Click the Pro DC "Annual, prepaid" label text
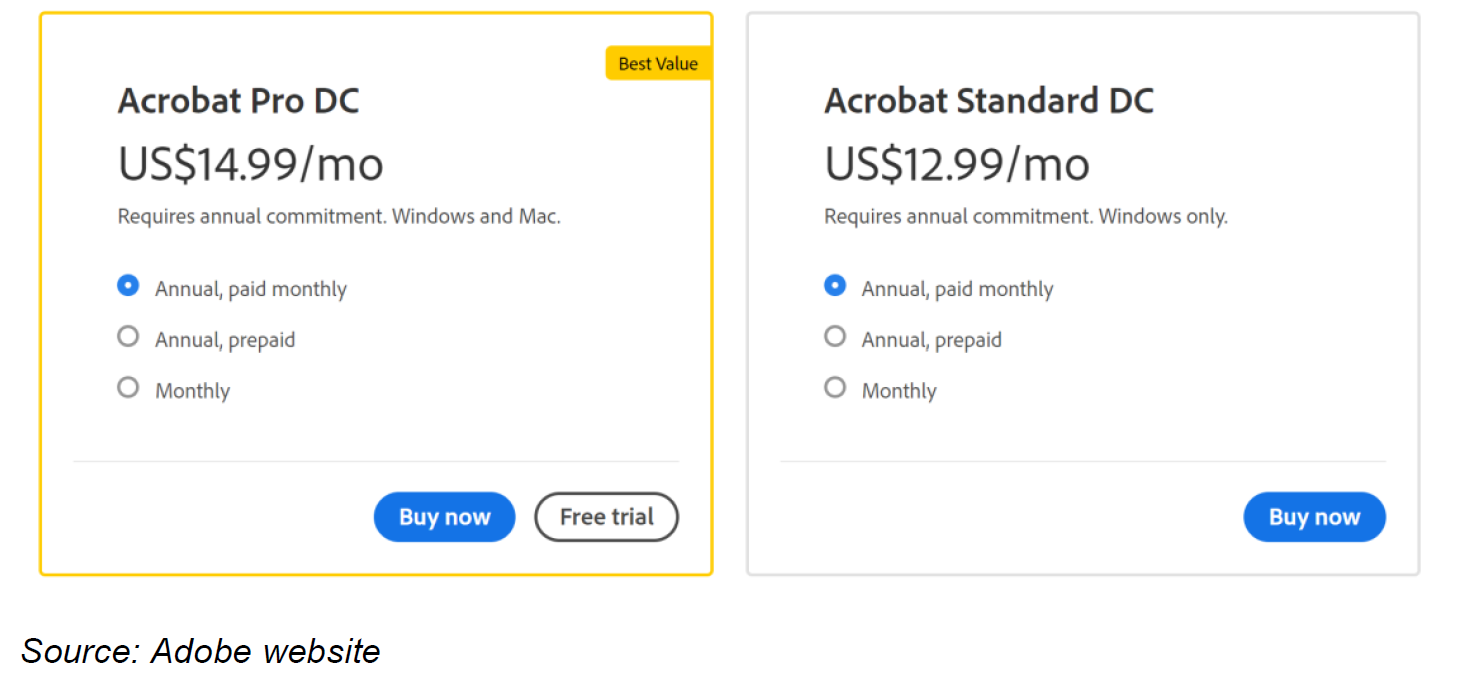 225,340
